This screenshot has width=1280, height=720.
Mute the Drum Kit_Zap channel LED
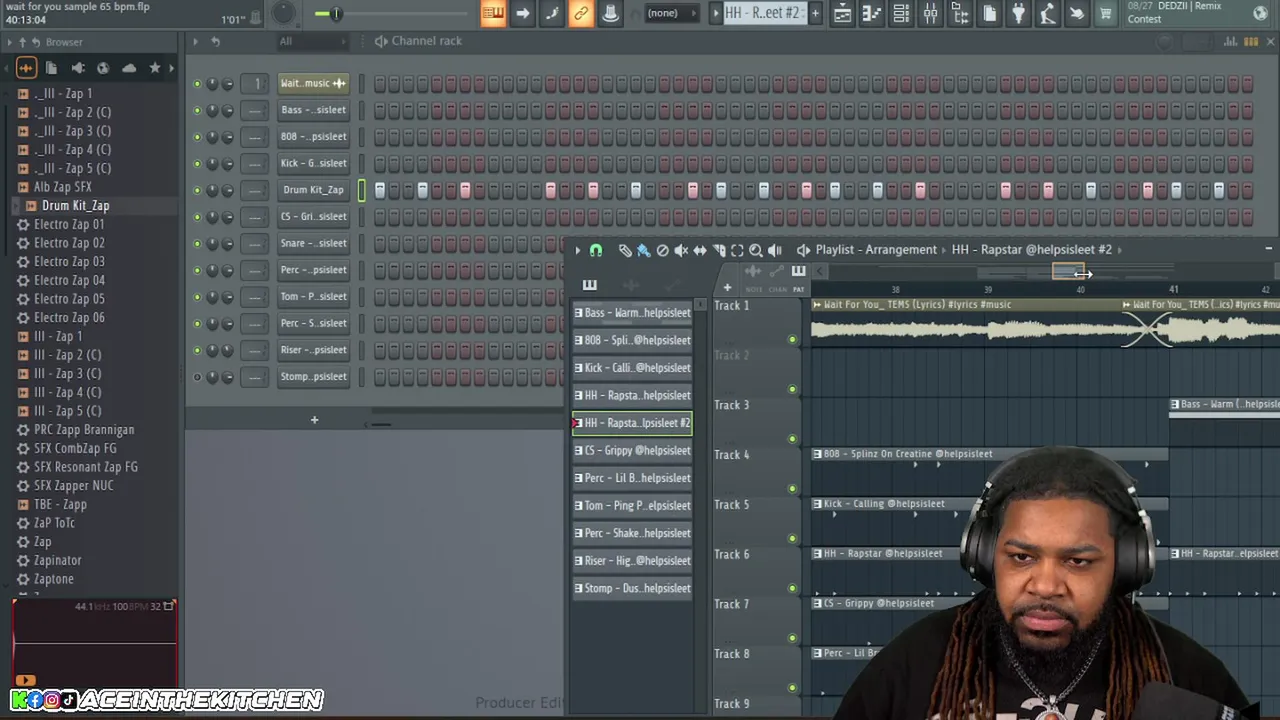[197, 190]
